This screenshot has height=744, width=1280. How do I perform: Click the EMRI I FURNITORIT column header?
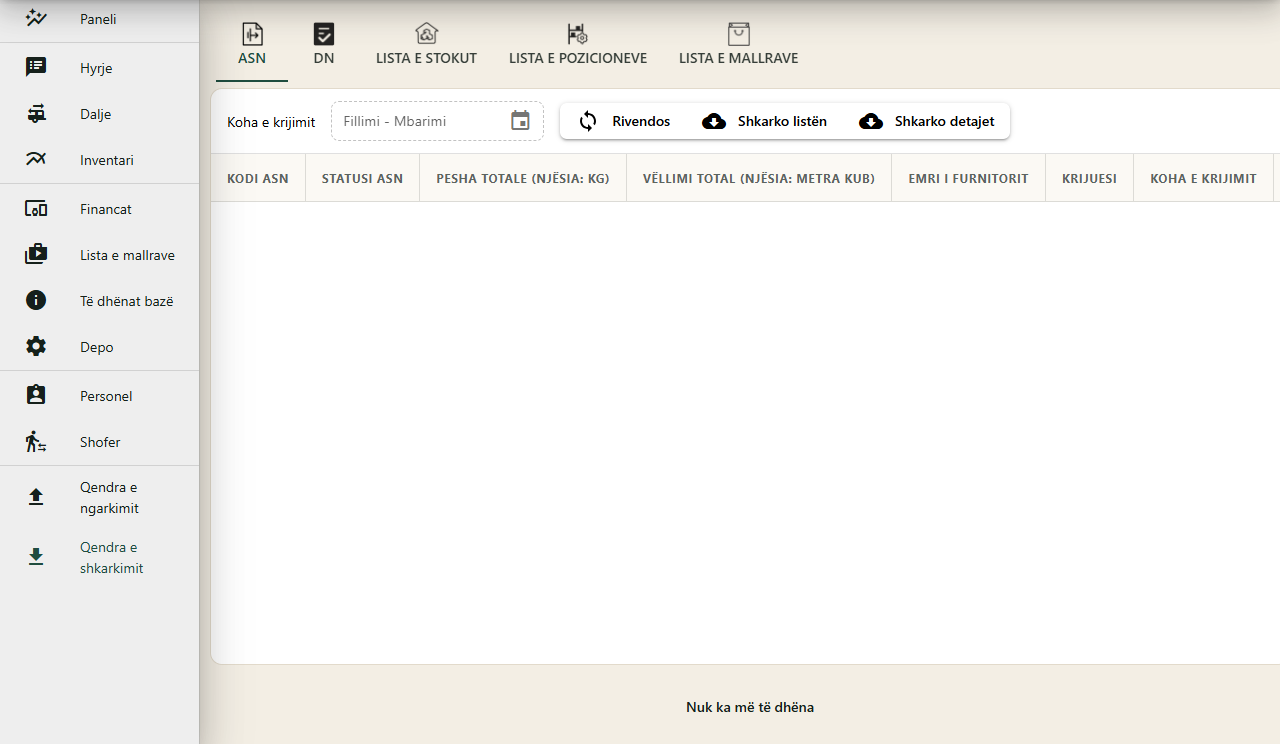pos(968,178)
